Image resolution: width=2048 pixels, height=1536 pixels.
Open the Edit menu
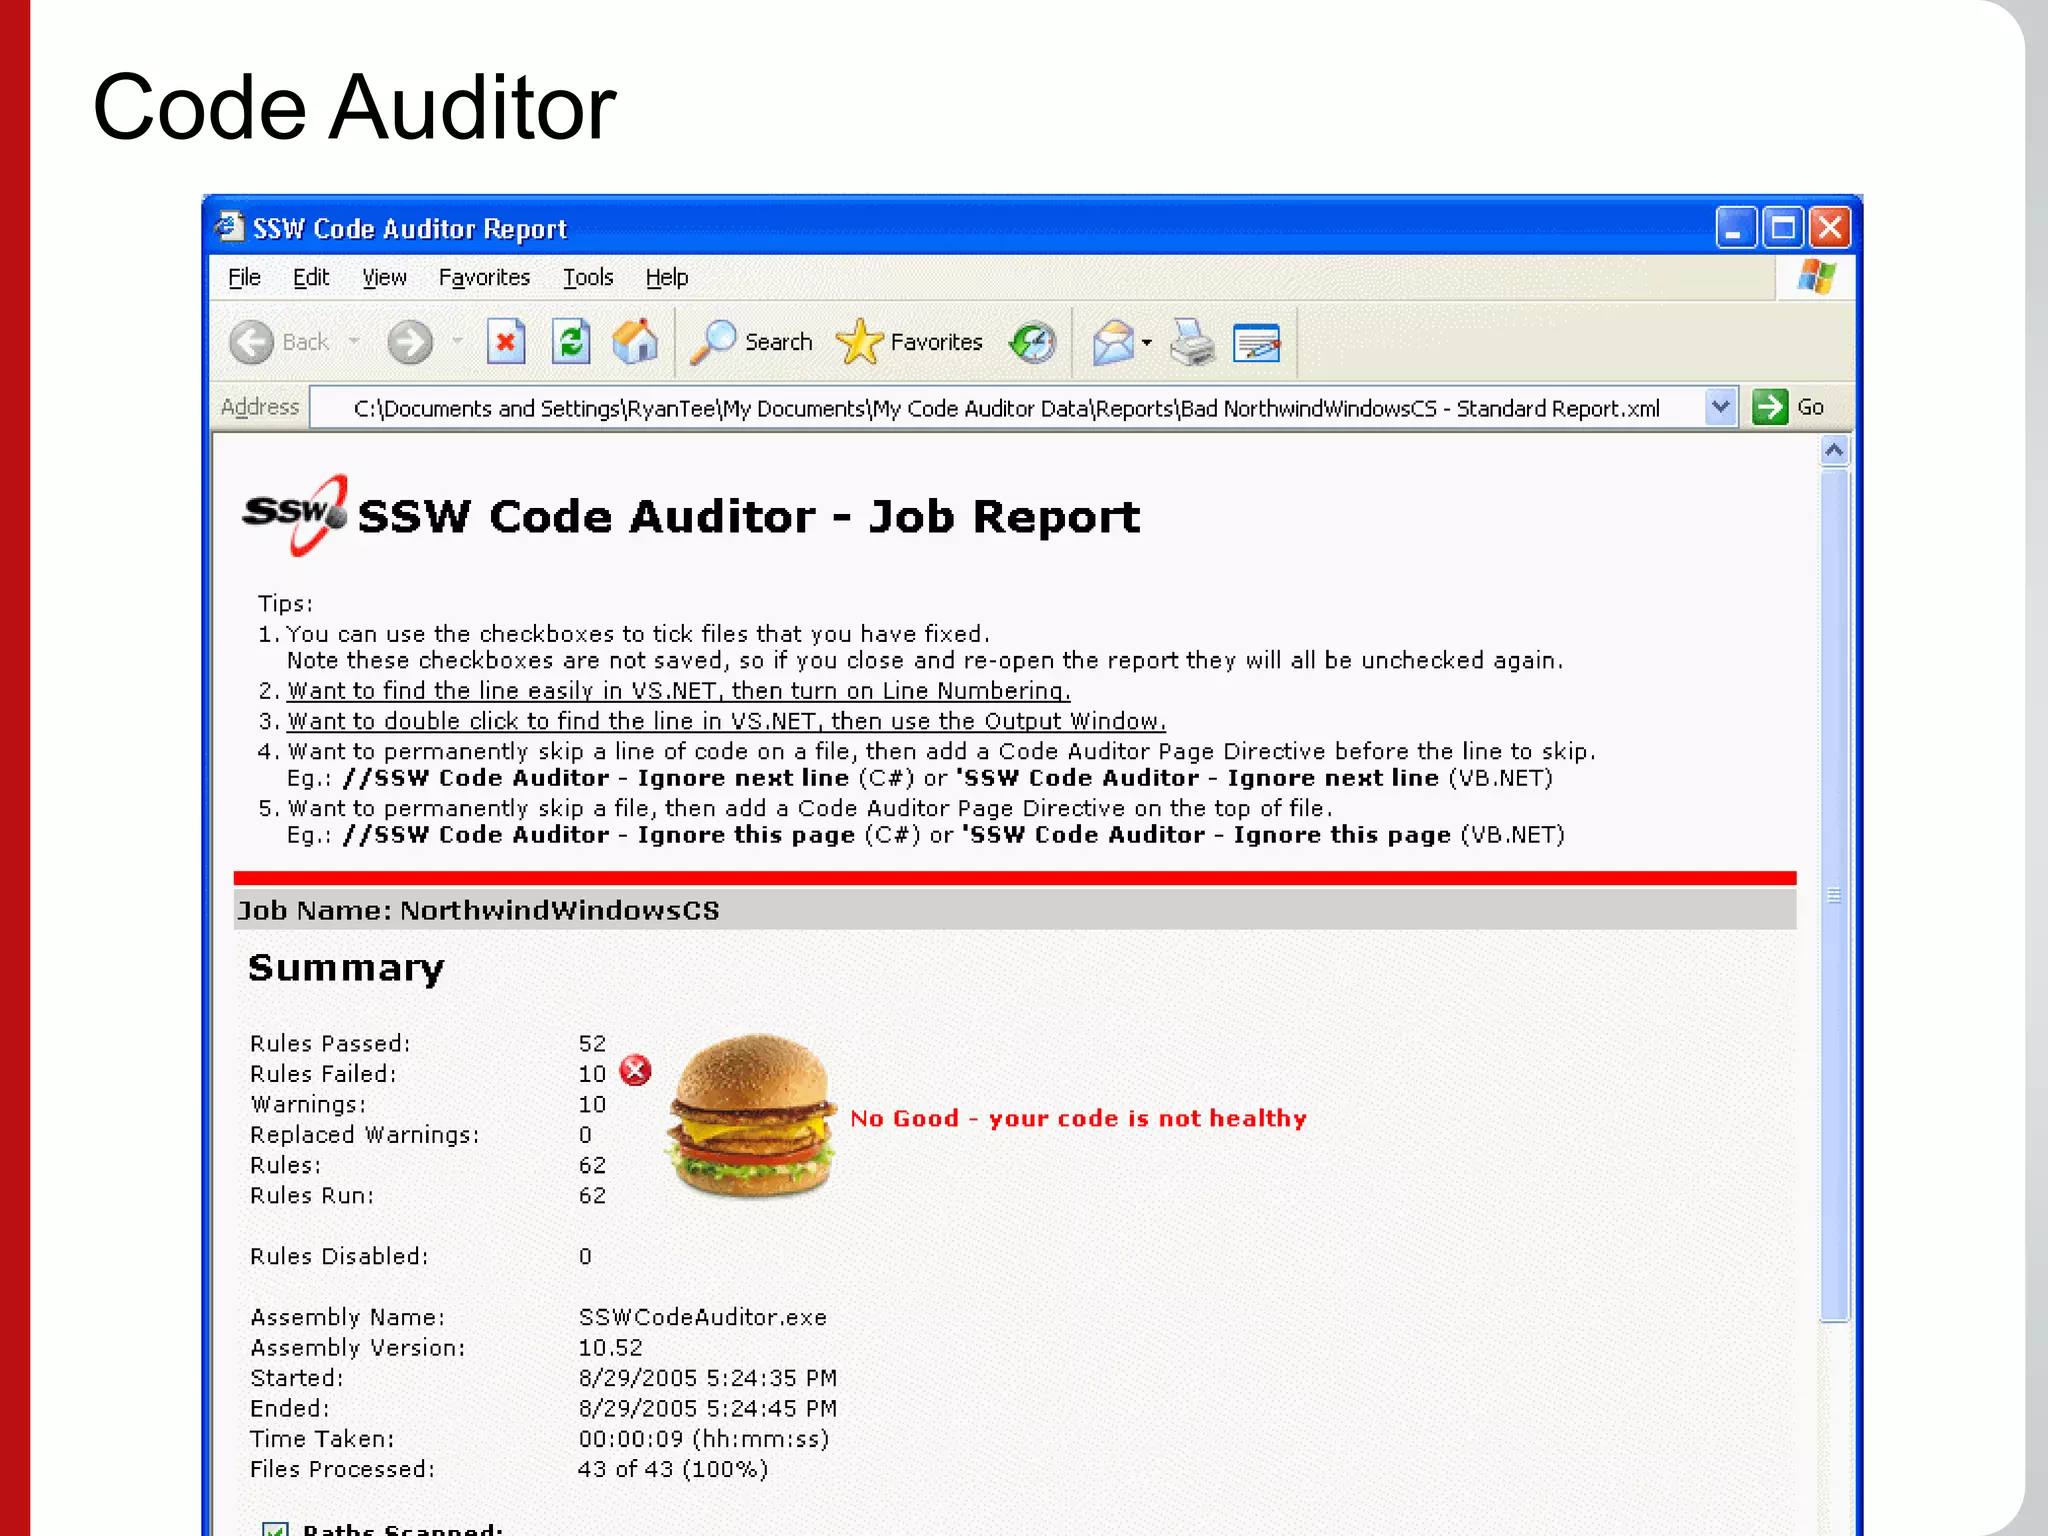click(311, 277)
